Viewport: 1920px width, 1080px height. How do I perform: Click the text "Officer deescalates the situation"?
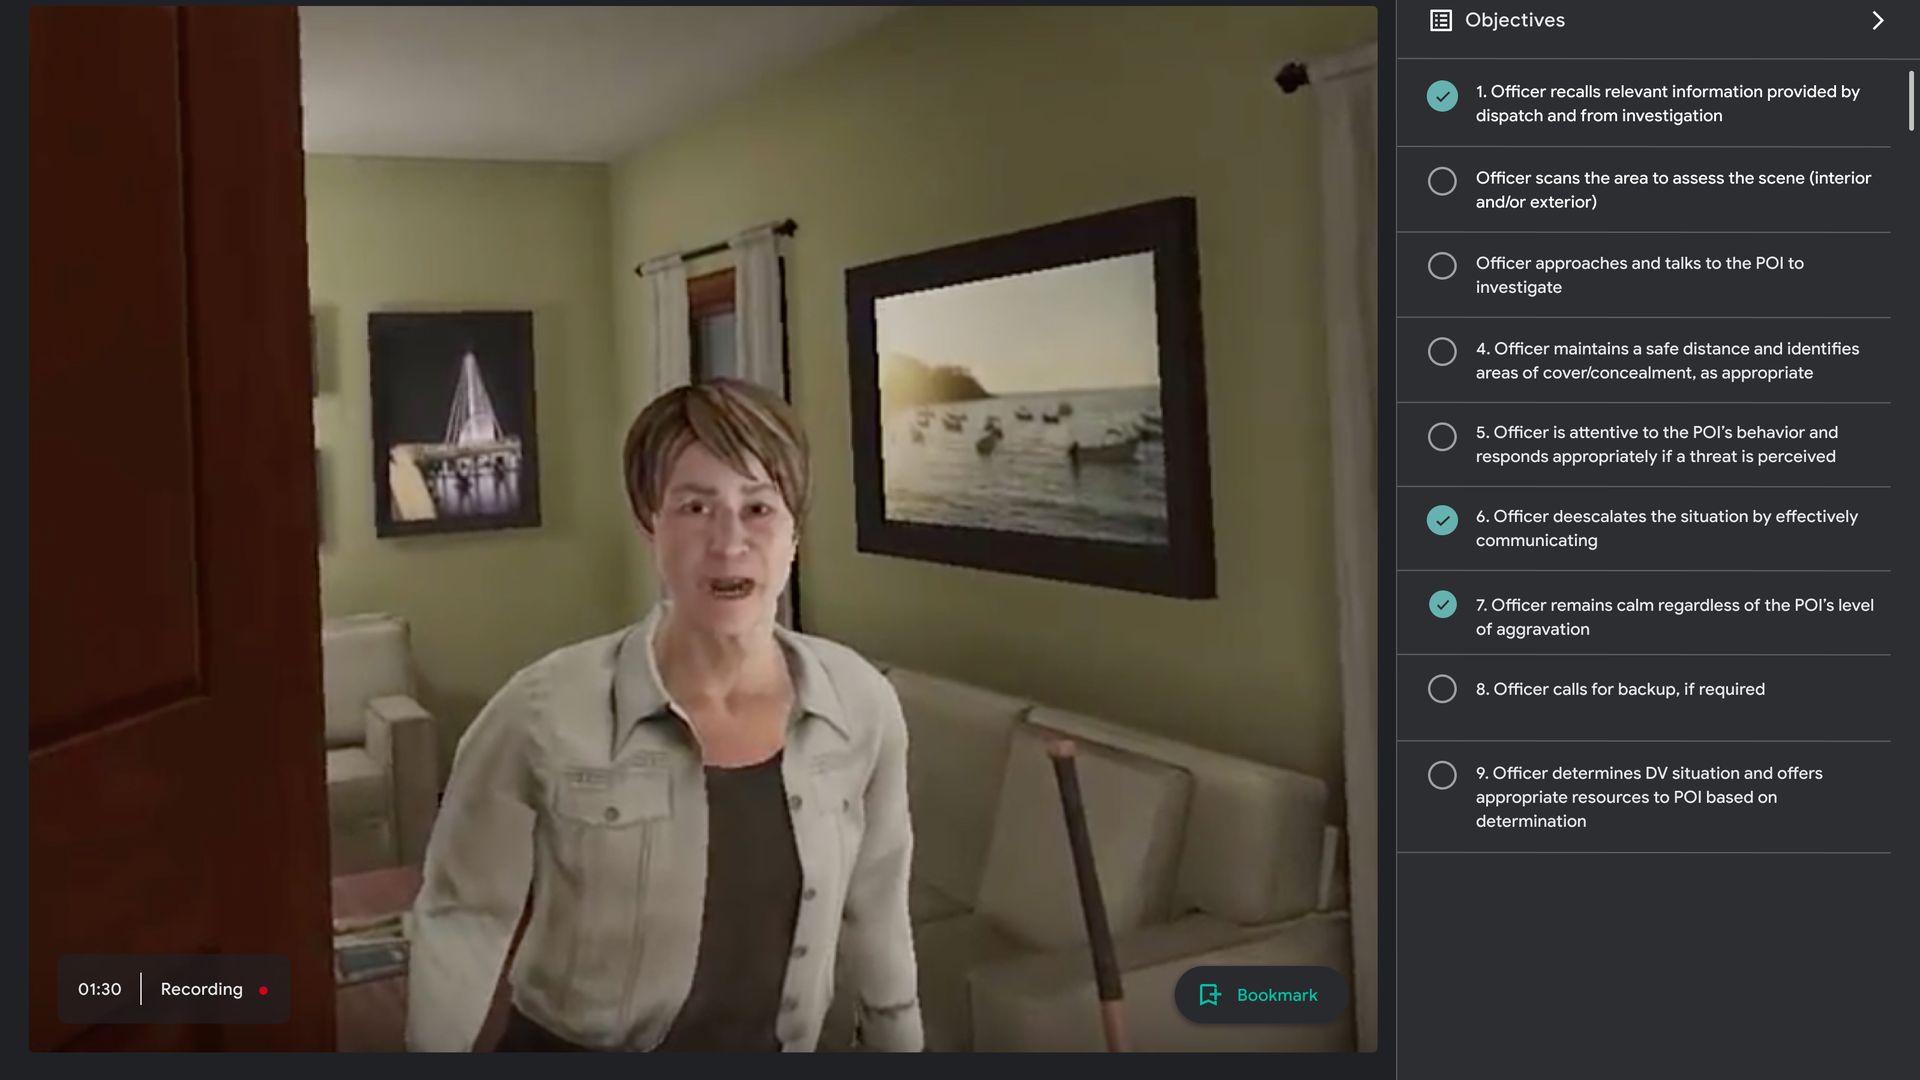[1620, 516]
